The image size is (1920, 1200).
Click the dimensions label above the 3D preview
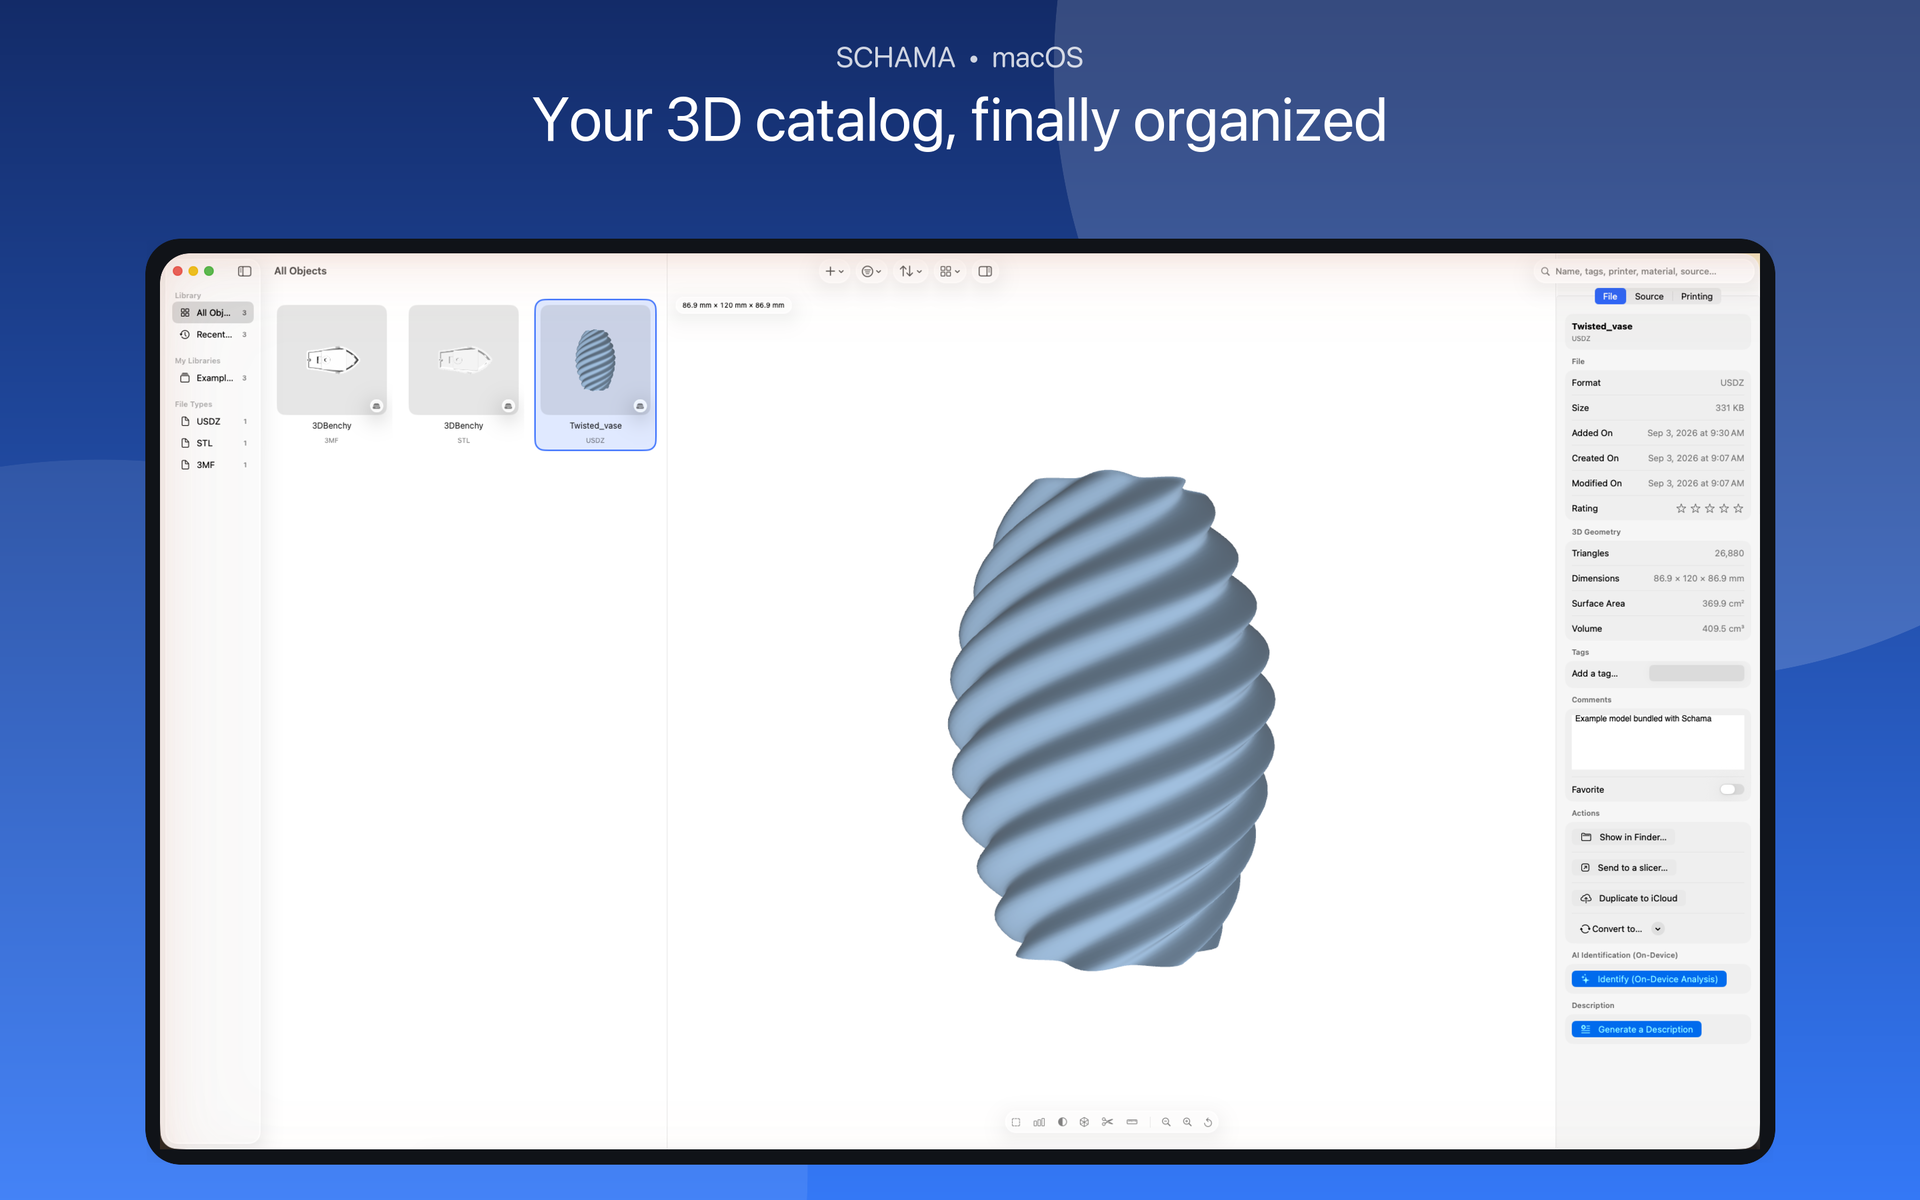pos(733,305)
